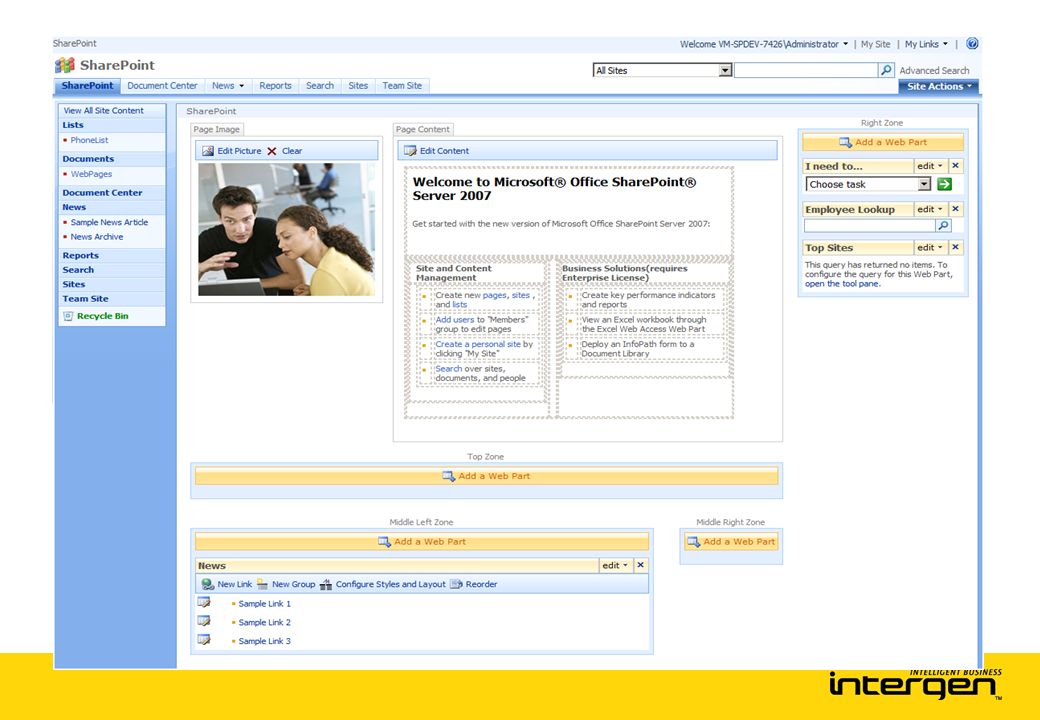Click in the top search text field

(806, 70)
